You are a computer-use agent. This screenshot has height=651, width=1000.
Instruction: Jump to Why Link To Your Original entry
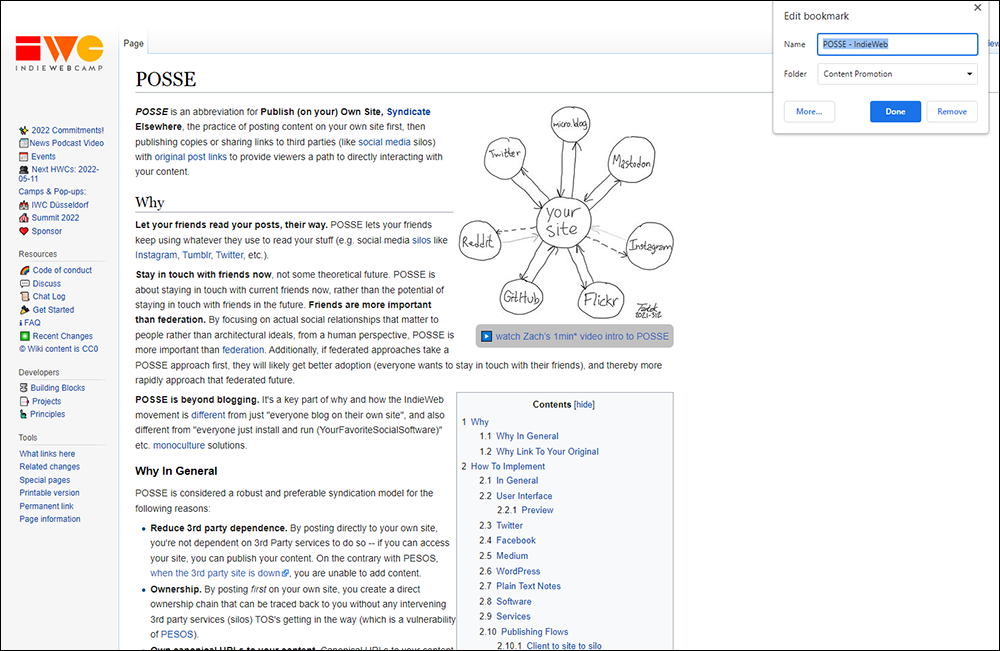[x=547, y=451]
